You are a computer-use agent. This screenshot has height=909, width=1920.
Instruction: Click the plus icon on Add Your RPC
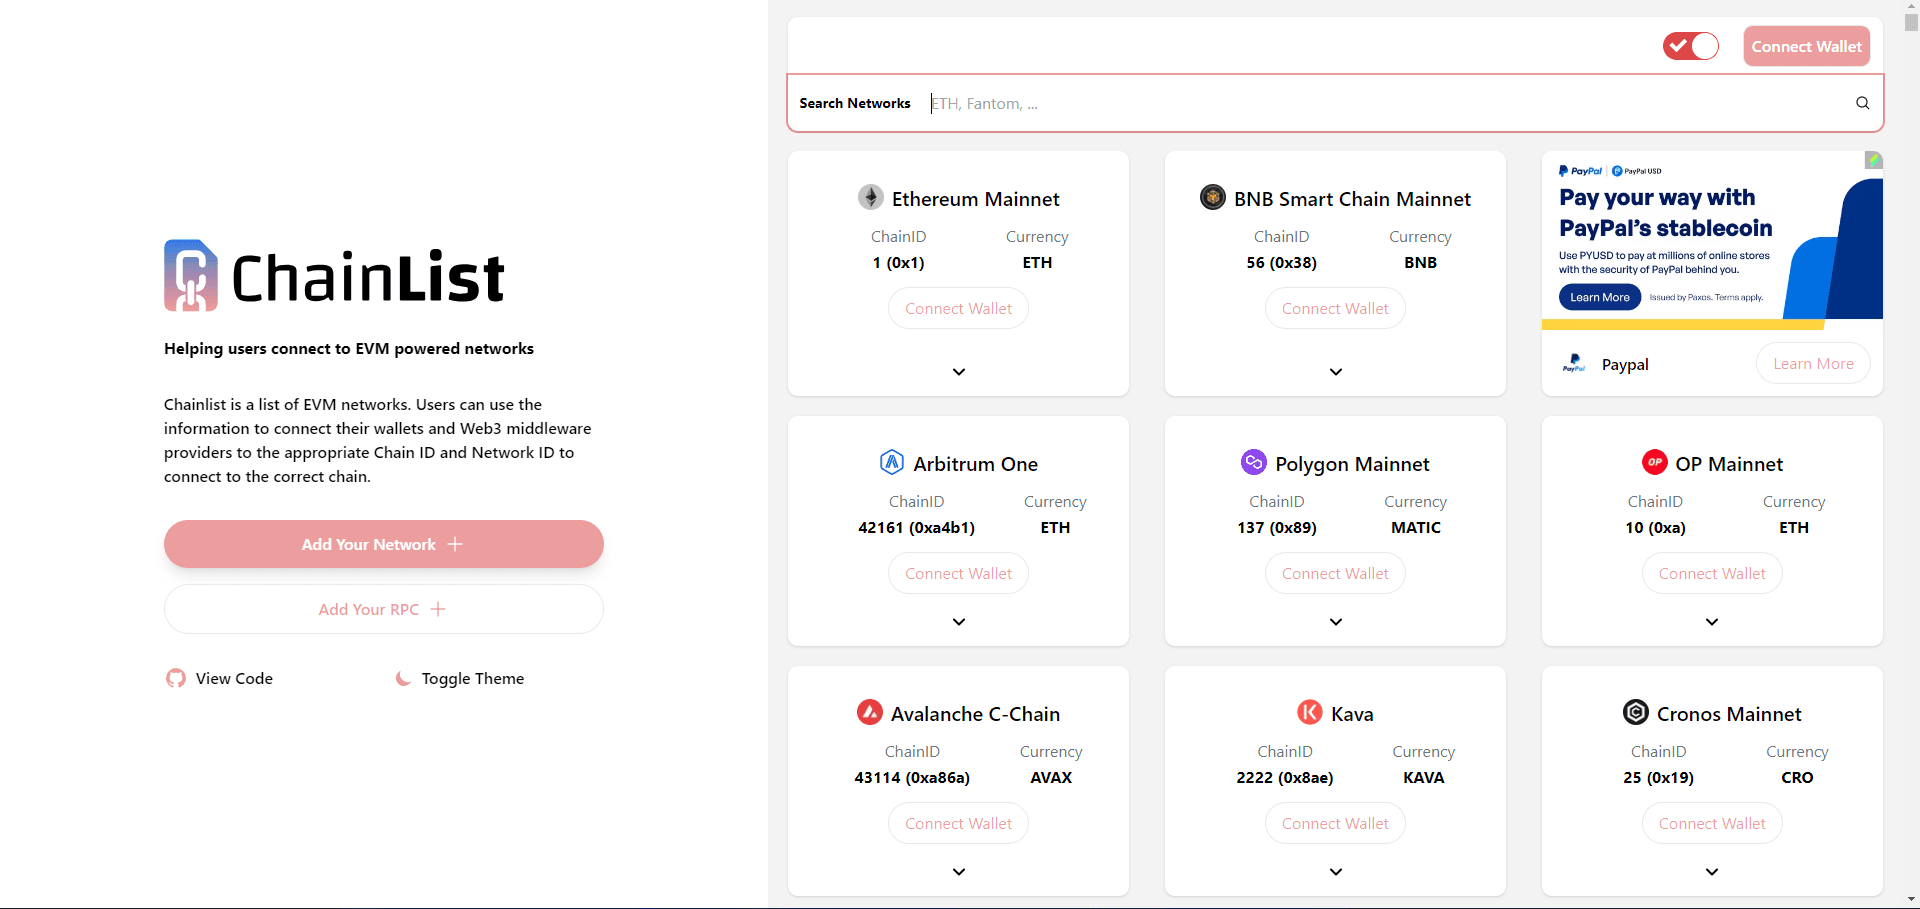438,609
